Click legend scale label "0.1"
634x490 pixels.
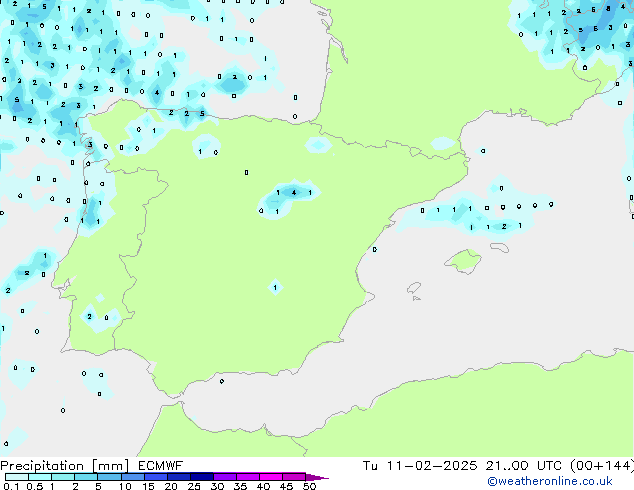(11, 486)
